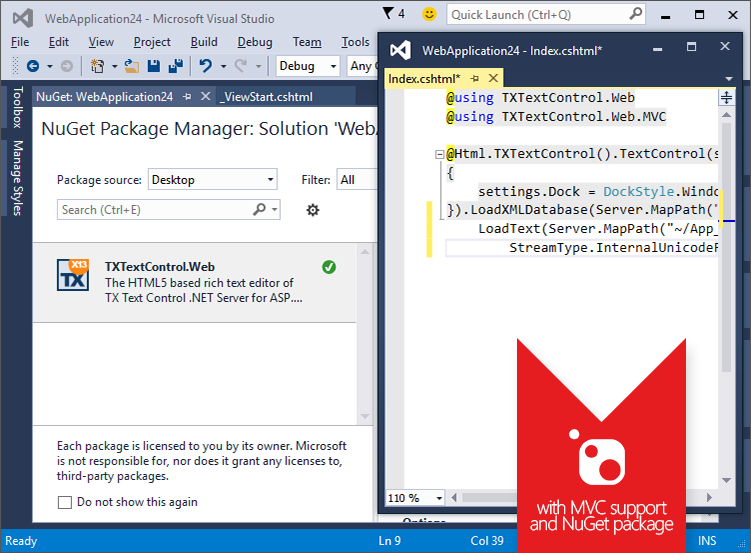Check the 'Do not show this again' box
Viewport: 751px width, 553px height.
pos(65,502)
